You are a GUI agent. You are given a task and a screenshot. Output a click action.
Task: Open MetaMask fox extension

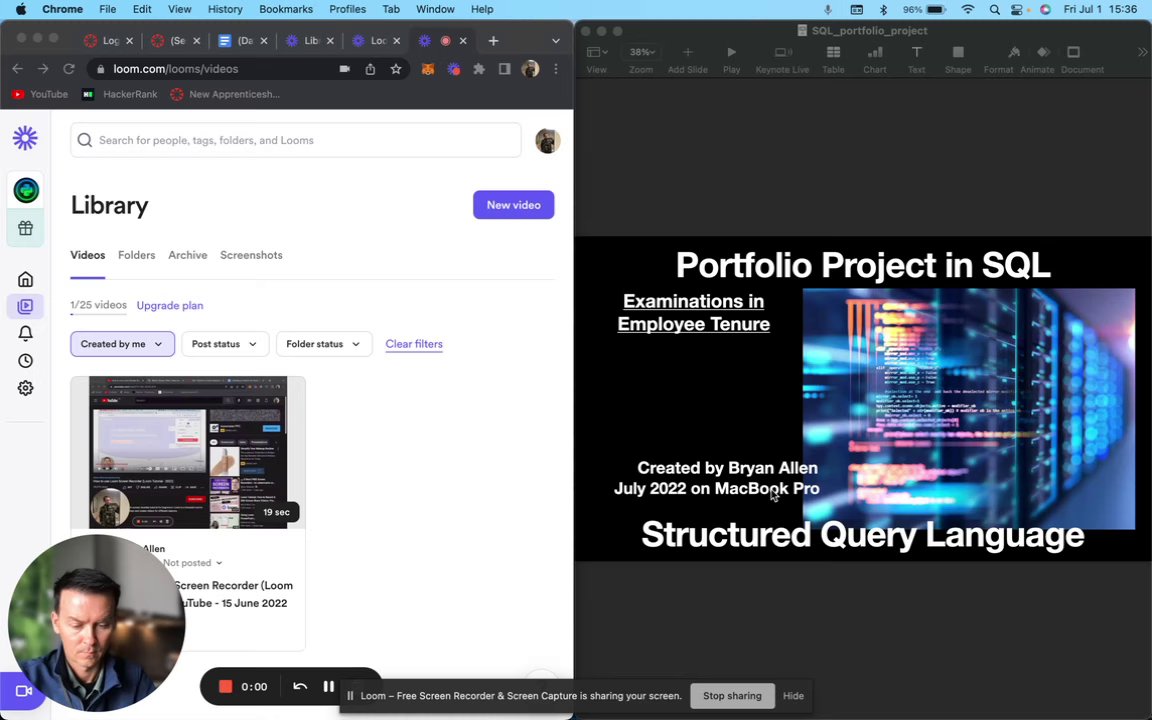coord(428,69)
